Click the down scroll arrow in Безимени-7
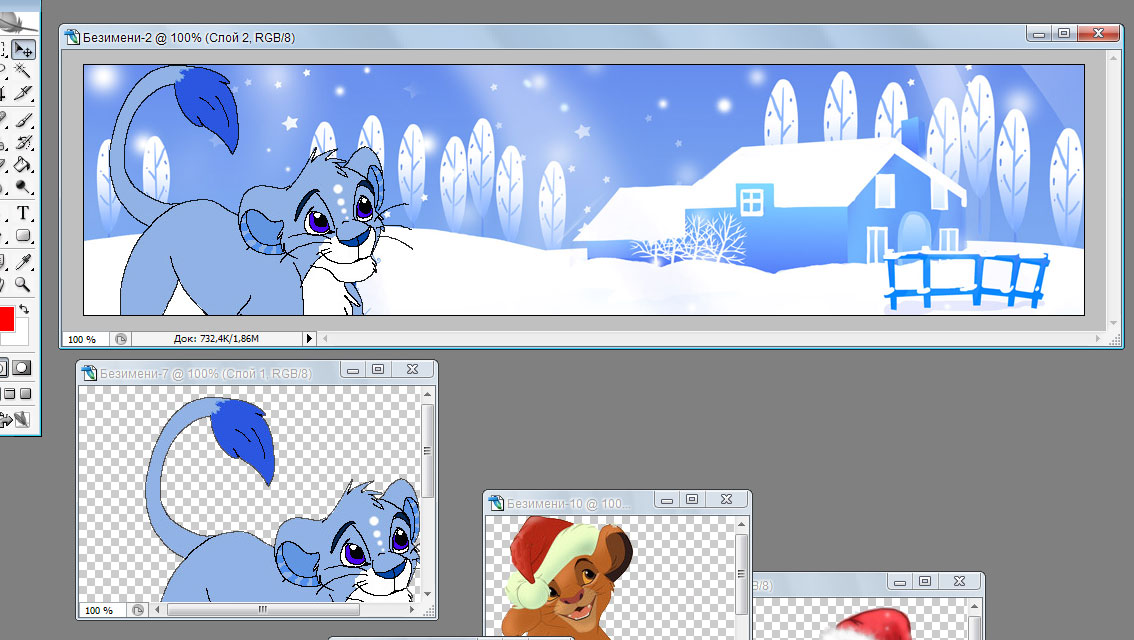Viewport: 1134px width, 640px height. 427,594
